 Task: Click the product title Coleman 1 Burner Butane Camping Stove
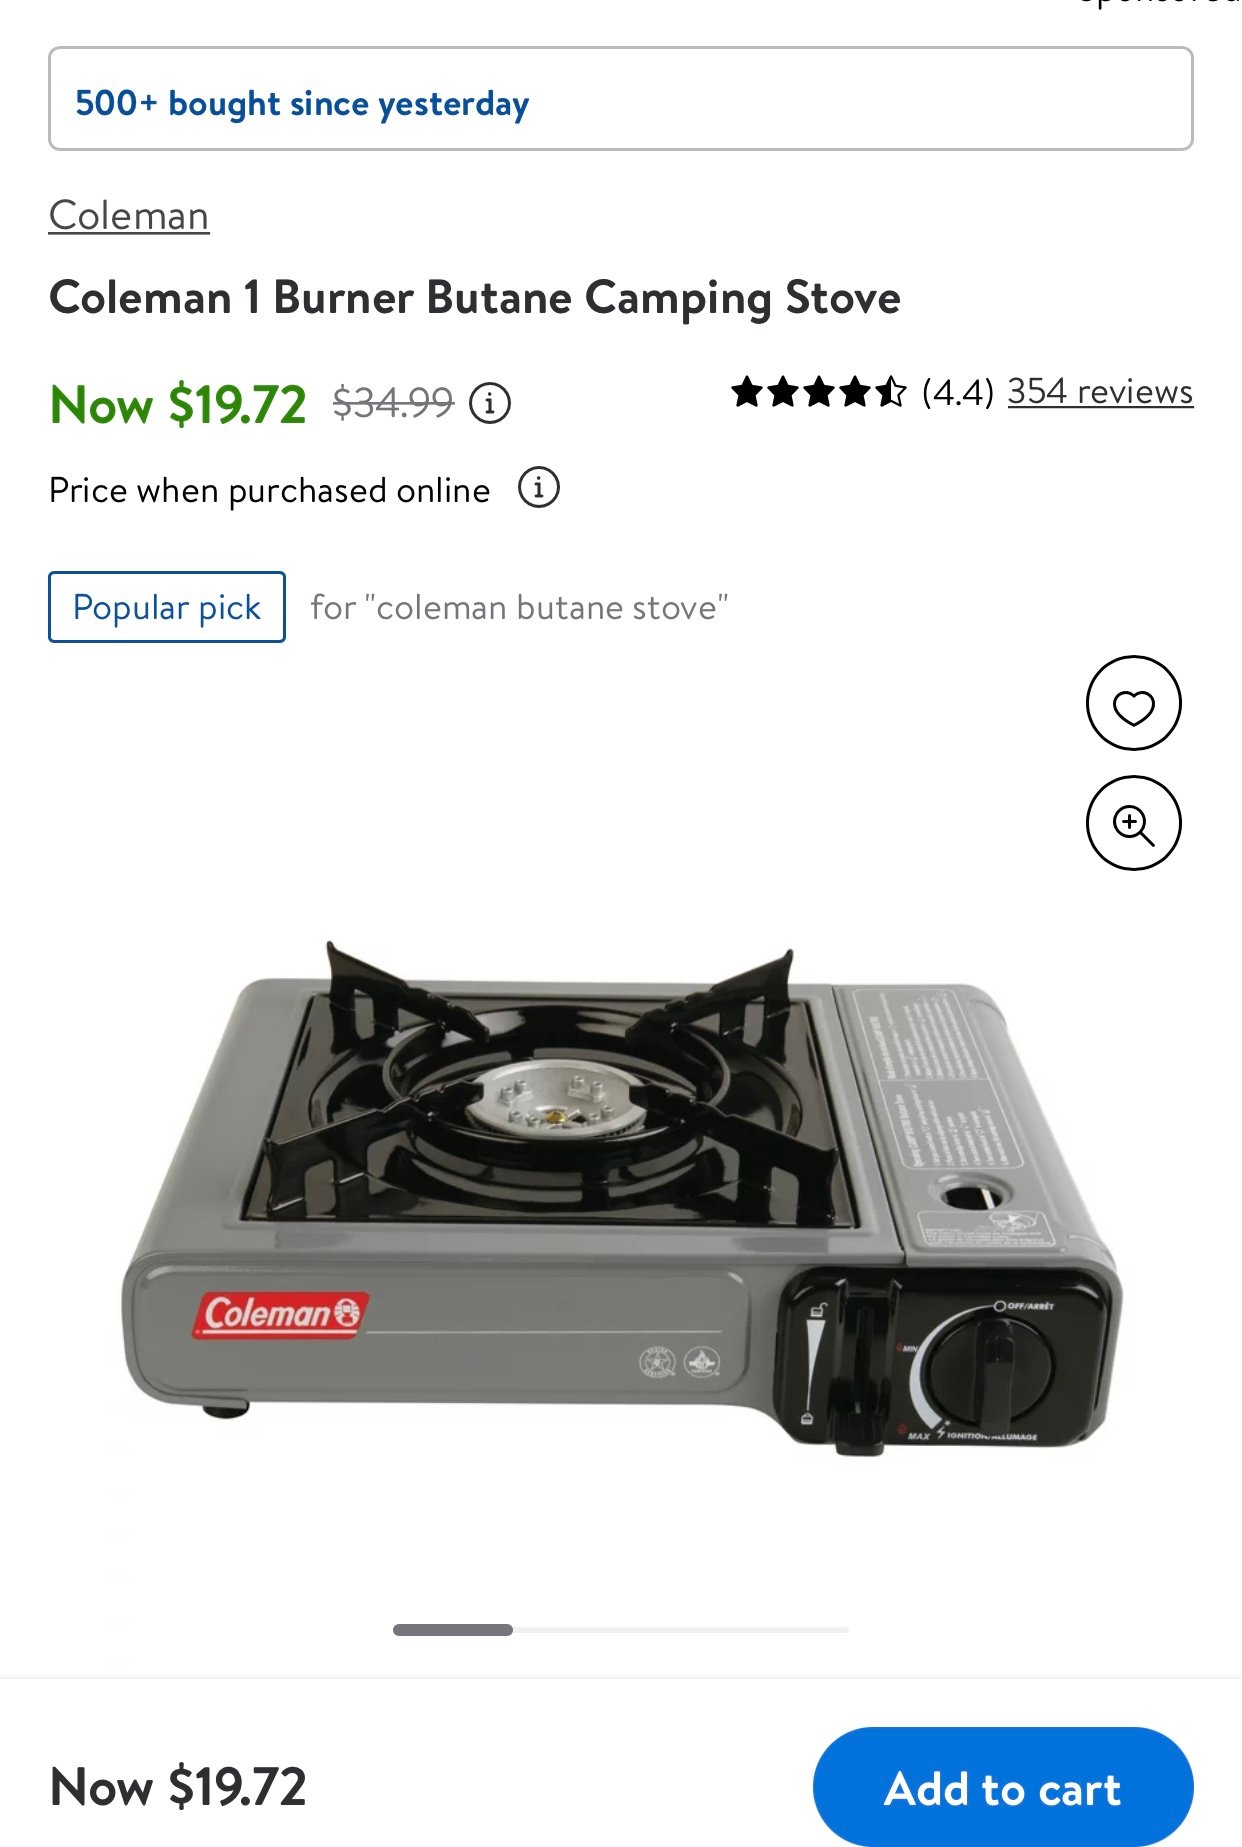pyautogui.click(x=475, y=298)
